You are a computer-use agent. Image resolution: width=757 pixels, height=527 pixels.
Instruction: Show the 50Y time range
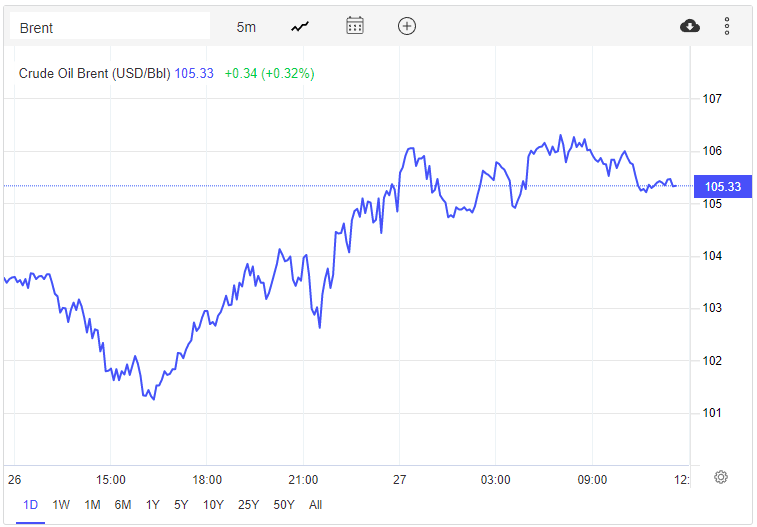[284, 505]
